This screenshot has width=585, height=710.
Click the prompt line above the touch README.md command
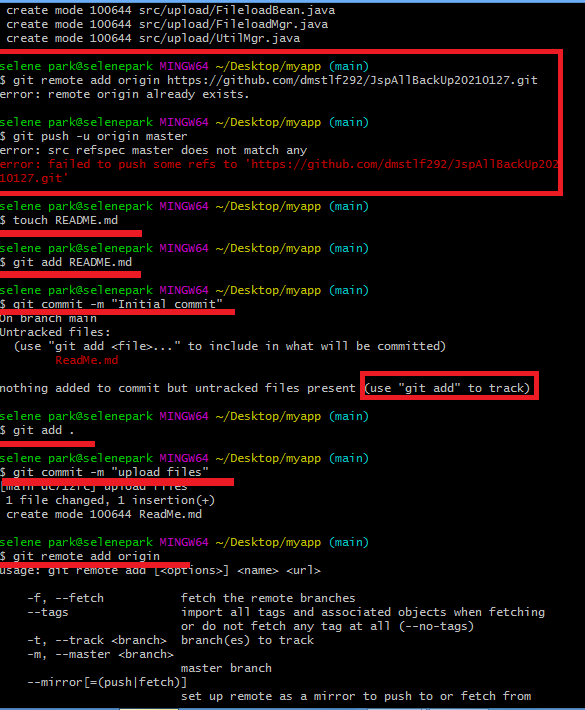[184, 206]
